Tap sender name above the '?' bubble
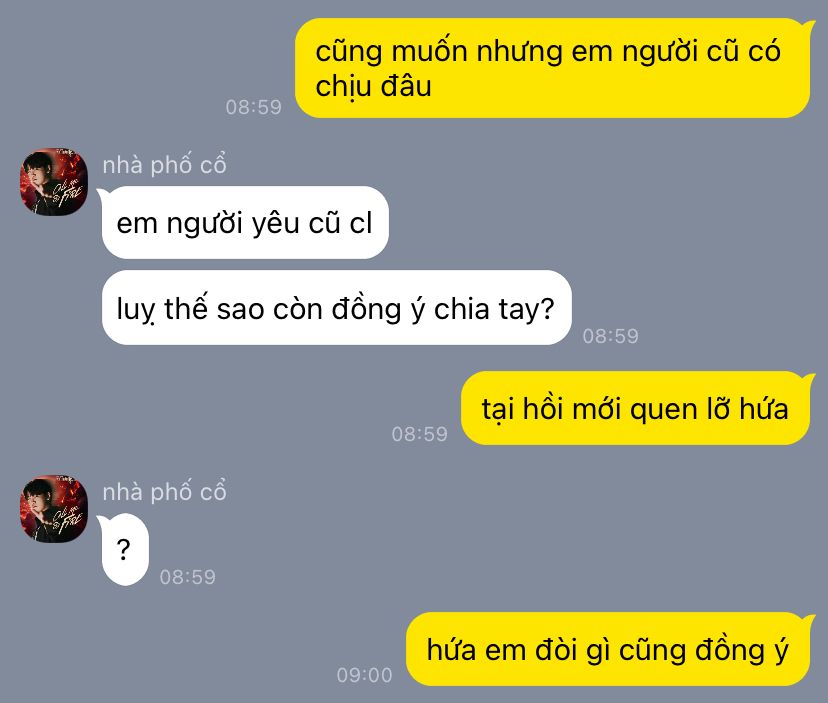This screenshot has height=703, width=828. [164, 491]
